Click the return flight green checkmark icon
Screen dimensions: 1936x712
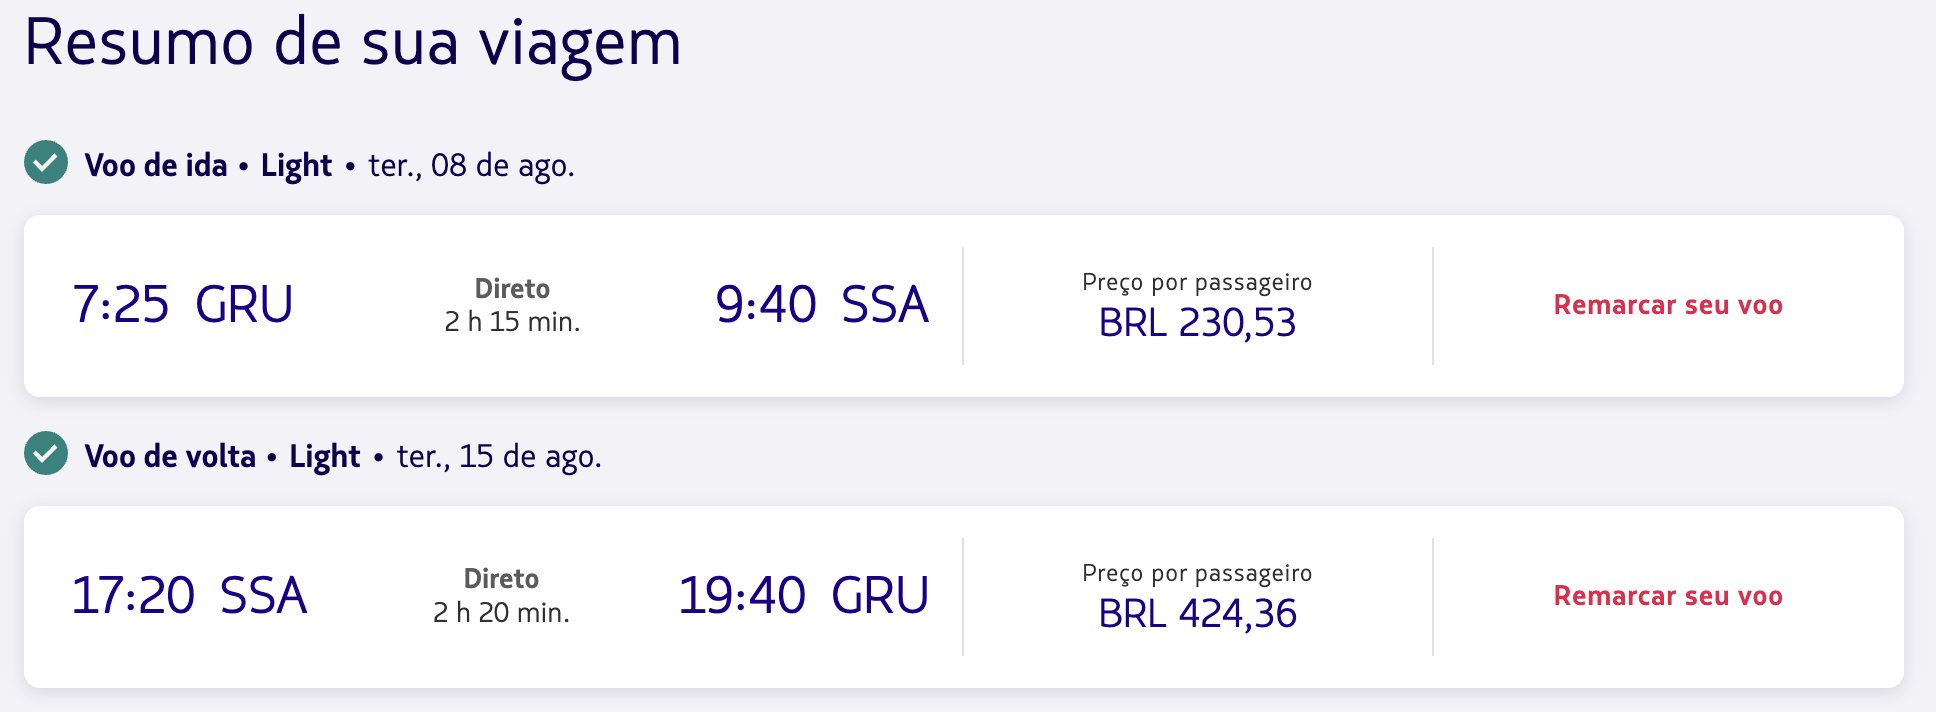coord(46,453)
